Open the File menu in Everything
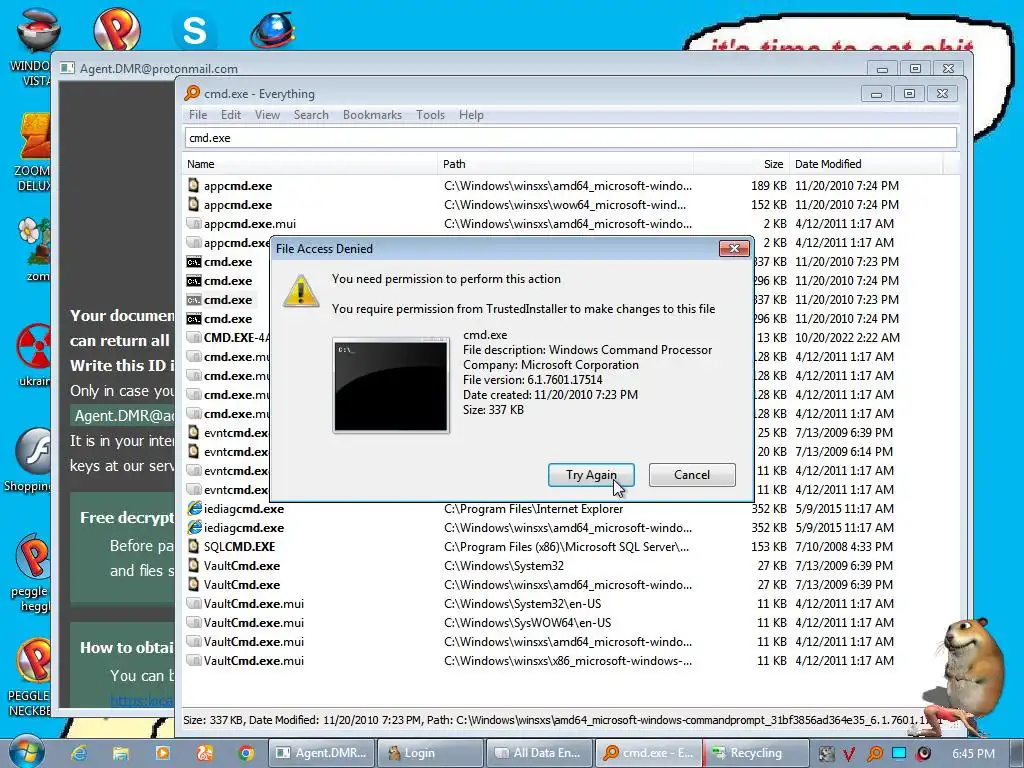 point(198,115)
